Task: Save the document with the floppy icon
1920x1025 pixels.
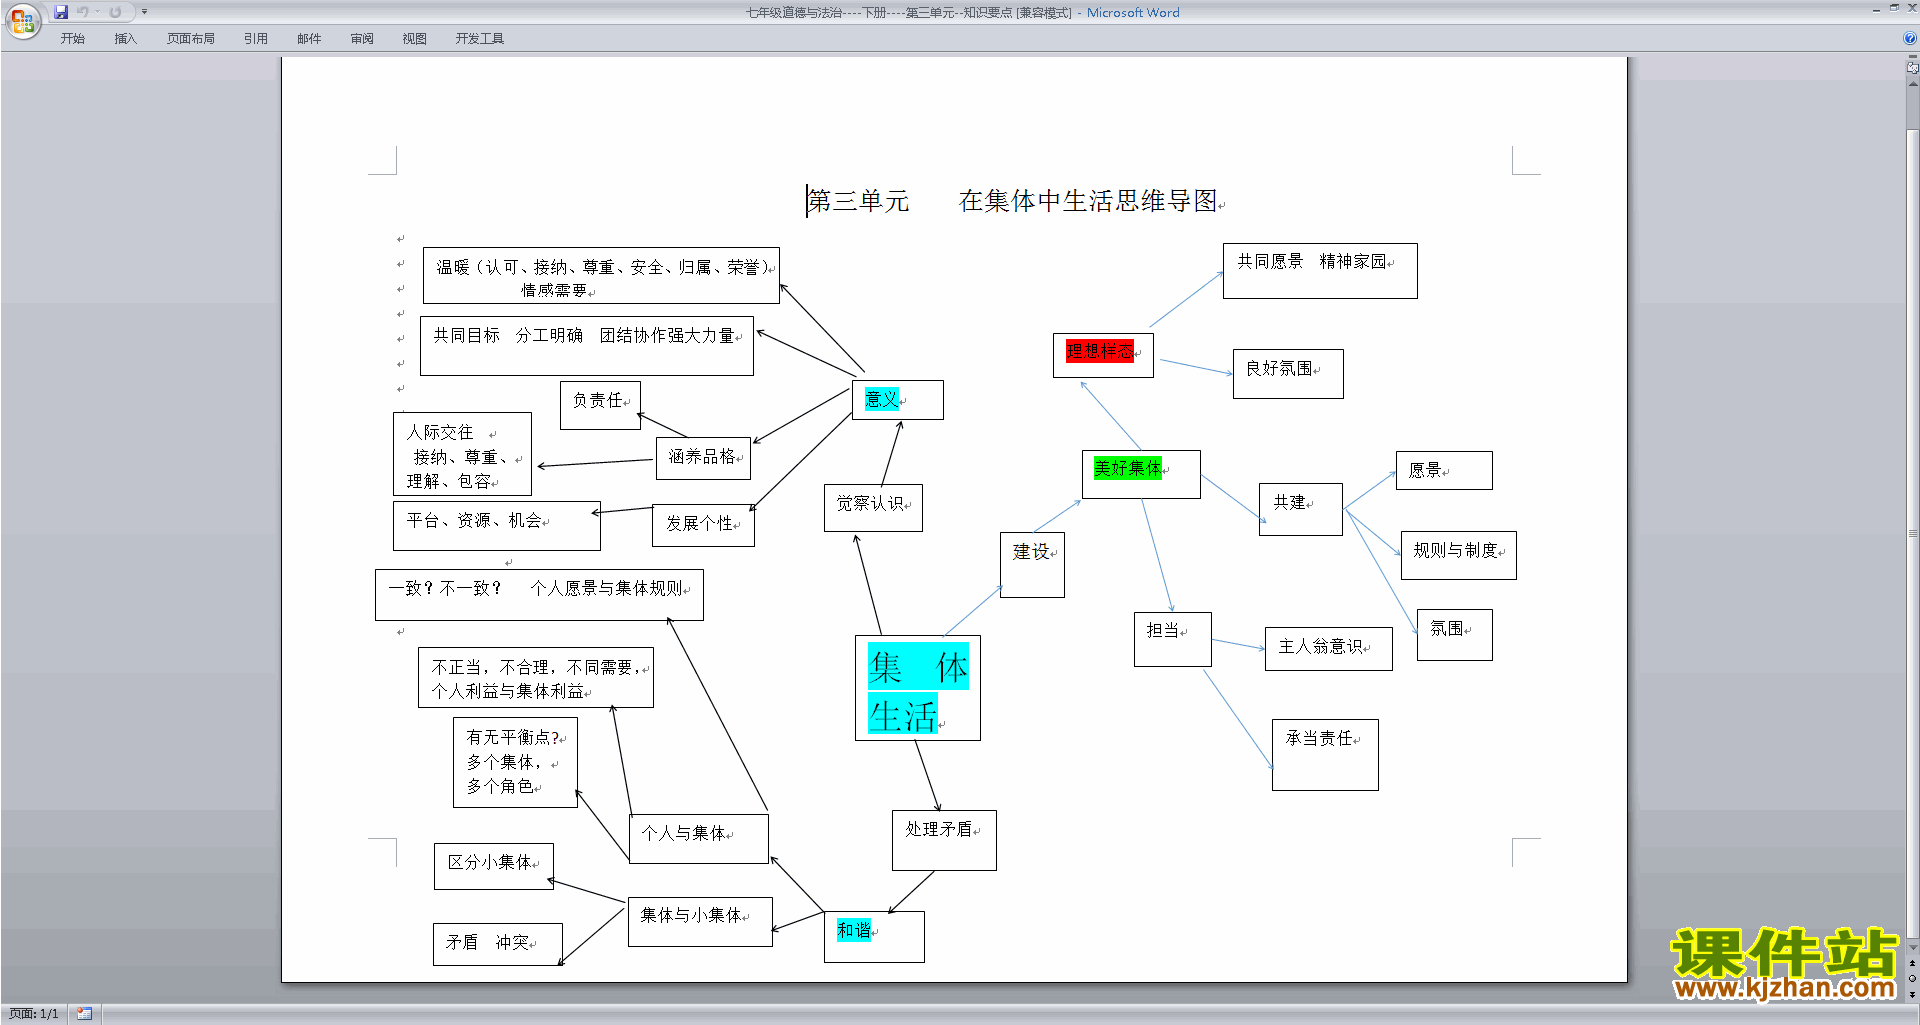Action: point(61,12)
